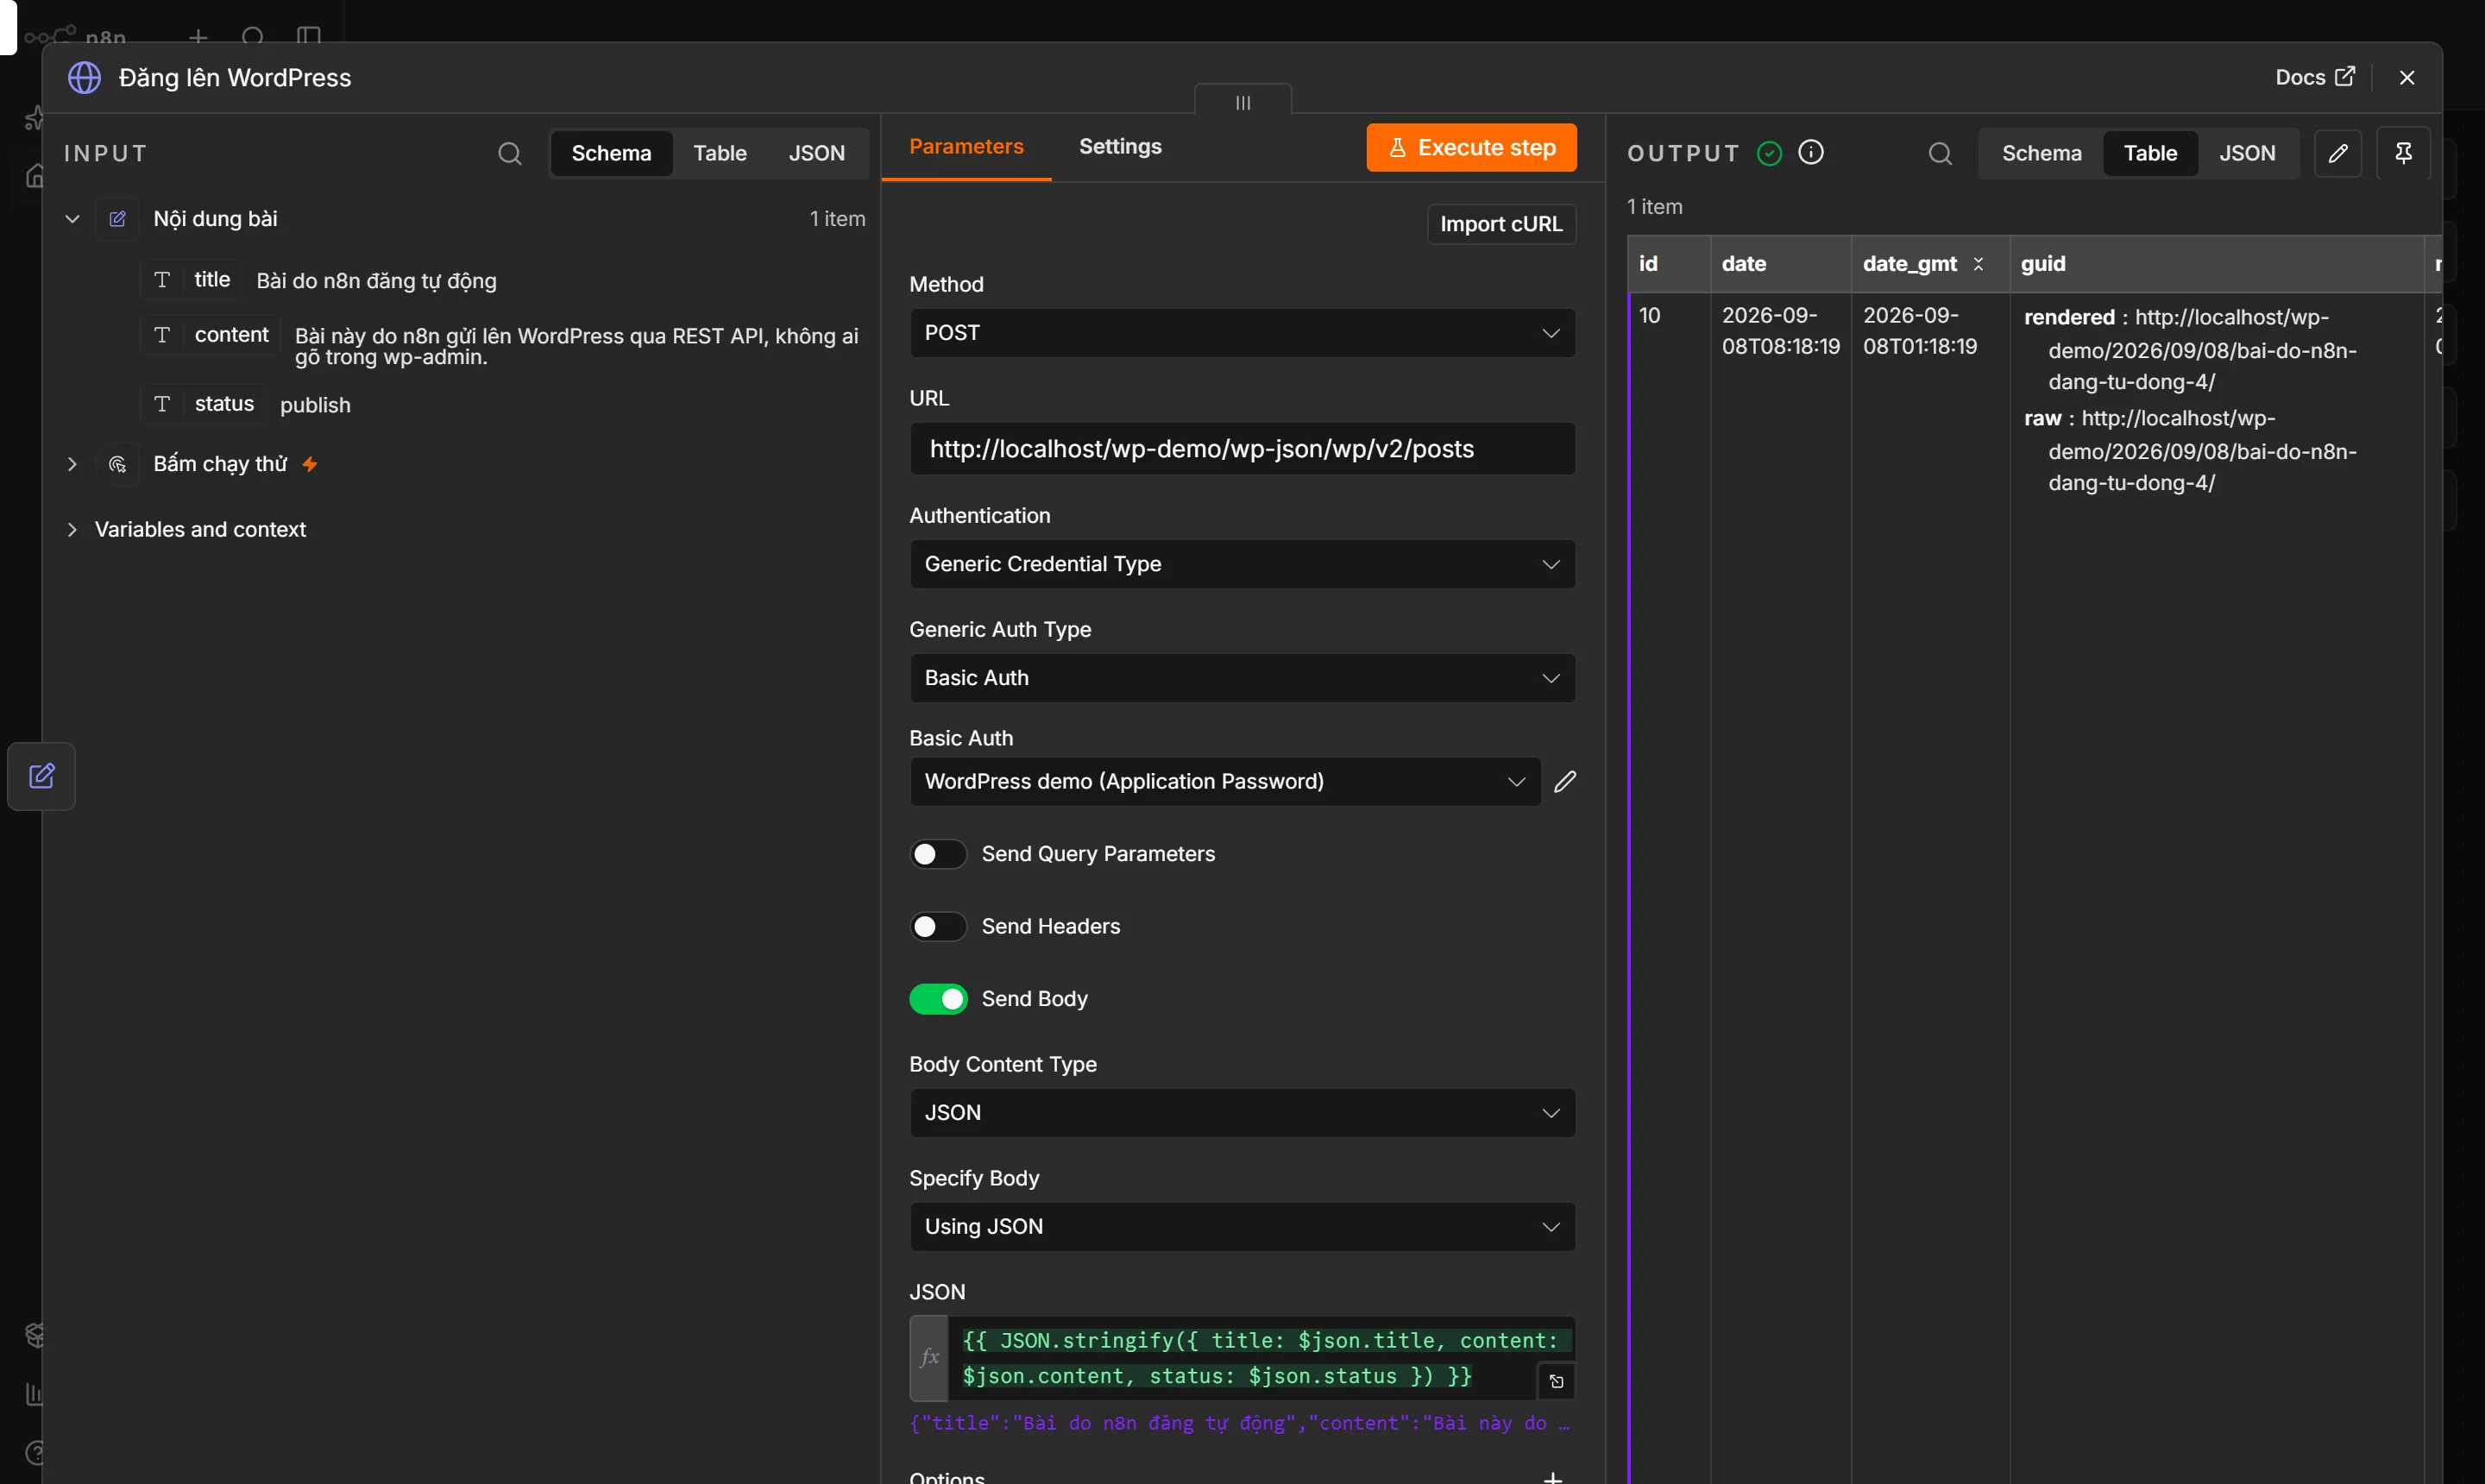Select output JSON view
The height and width of the screenshot is (1484, 2485).
click(2247, 153)
